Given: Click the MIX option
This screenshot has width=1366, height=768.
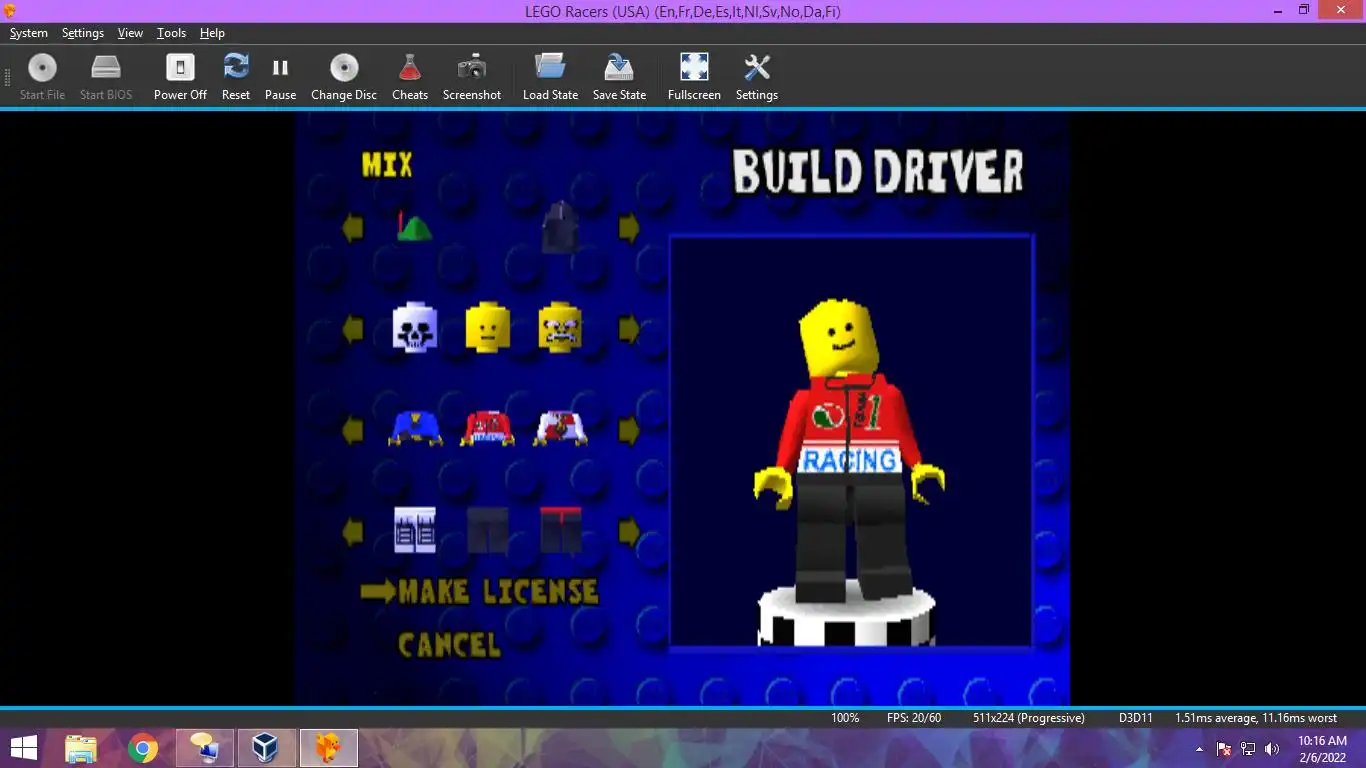Looking at the screenshot, I should [x=387, y=165].
